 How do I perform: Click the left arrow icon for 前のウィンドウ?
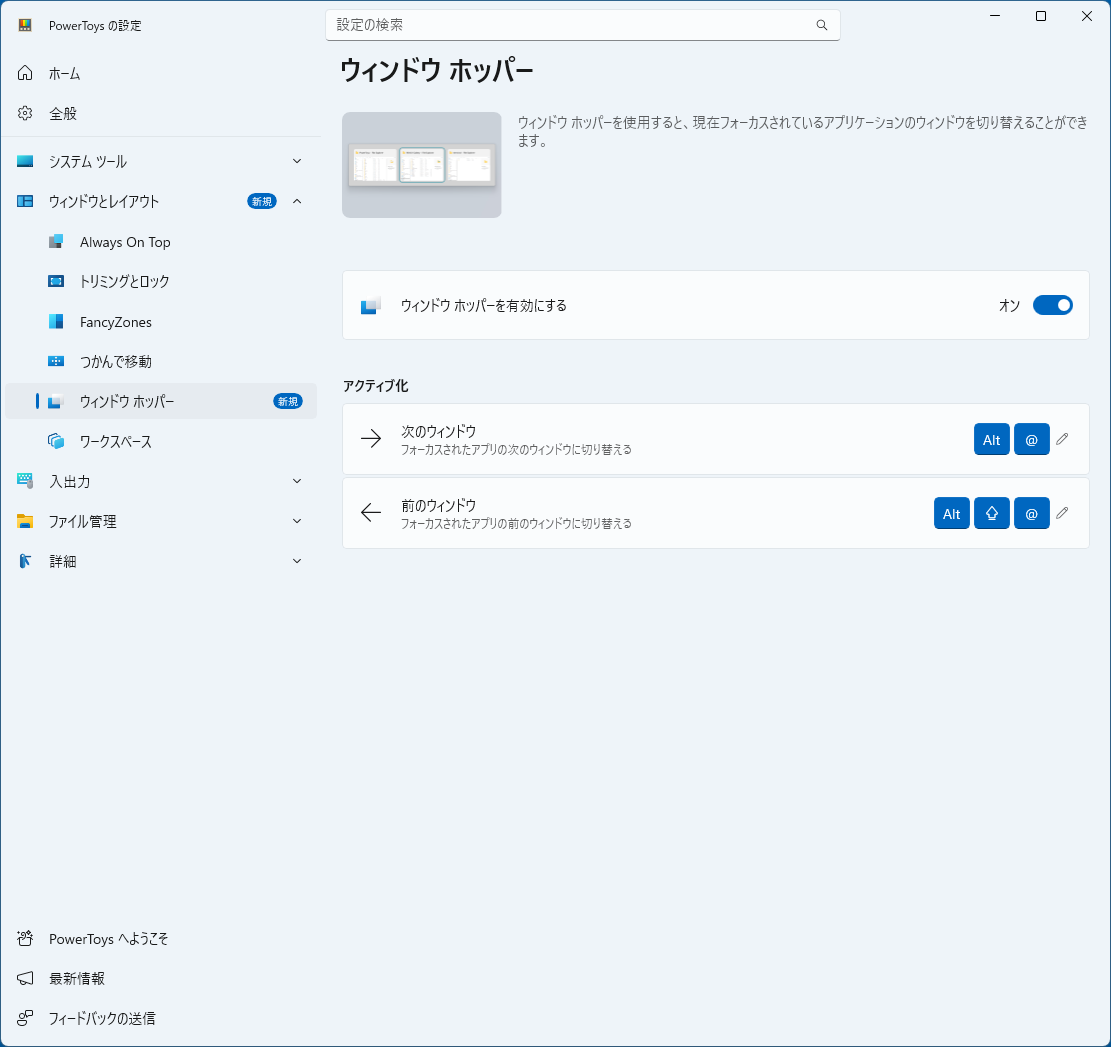371,512
